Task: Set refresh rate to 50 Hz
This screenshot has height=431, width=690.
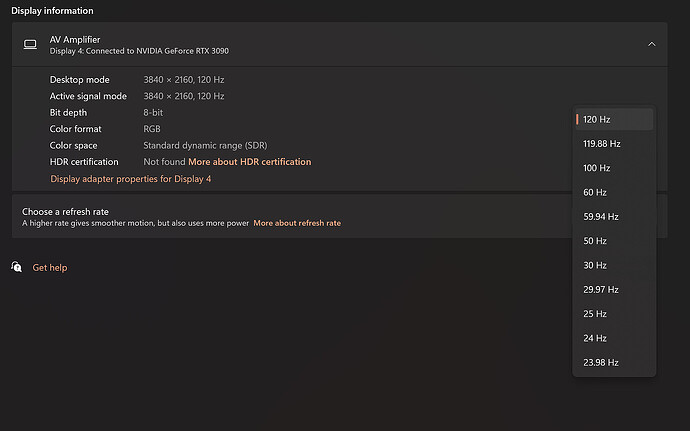Action: click(614, 241)
